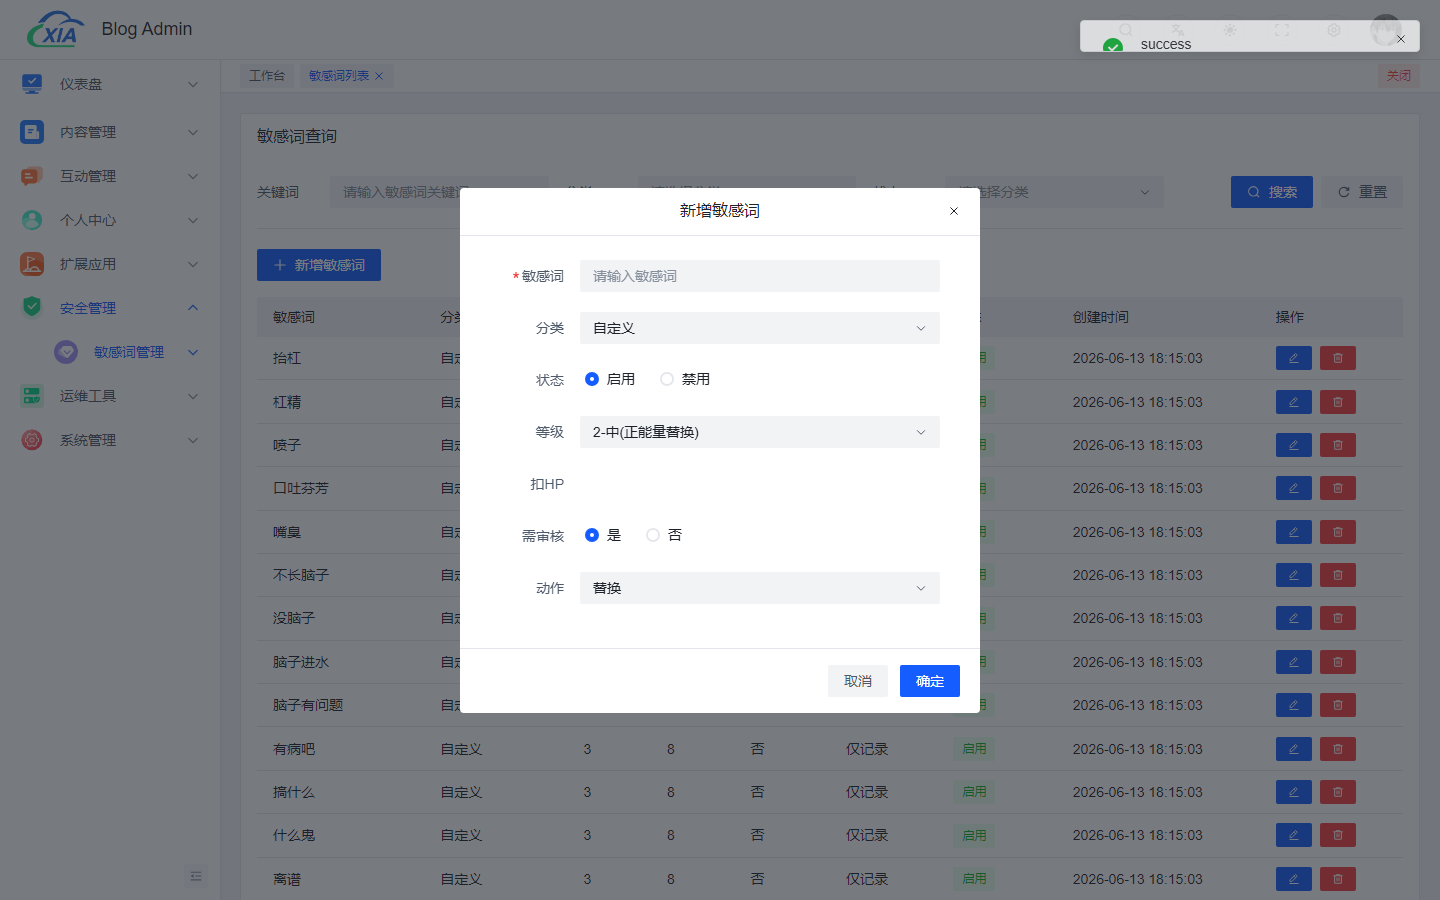1440x900 pixels.
Task: Click the 运维工具 sidebar icon
Action: pyautogui.click(x=32, y=396)
